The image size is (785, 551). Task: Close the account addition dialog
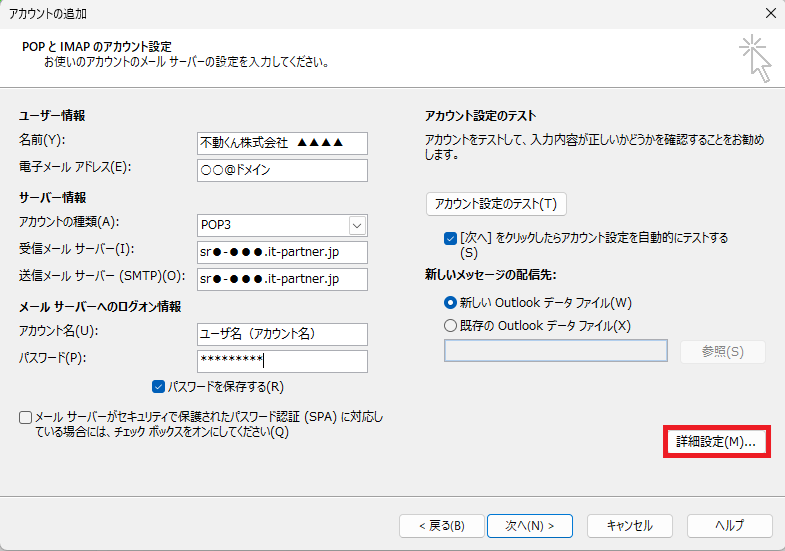[x=770, y=13]
